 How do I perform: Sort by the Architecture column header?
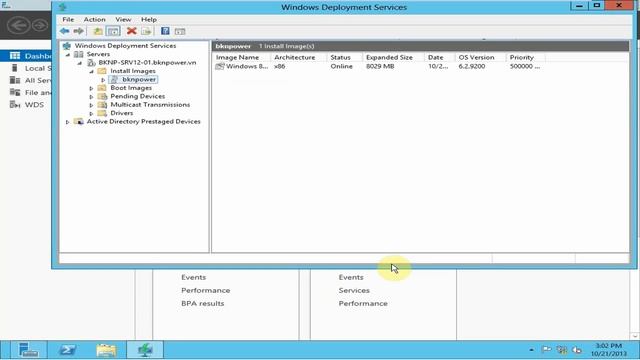(x=298, y=57)
